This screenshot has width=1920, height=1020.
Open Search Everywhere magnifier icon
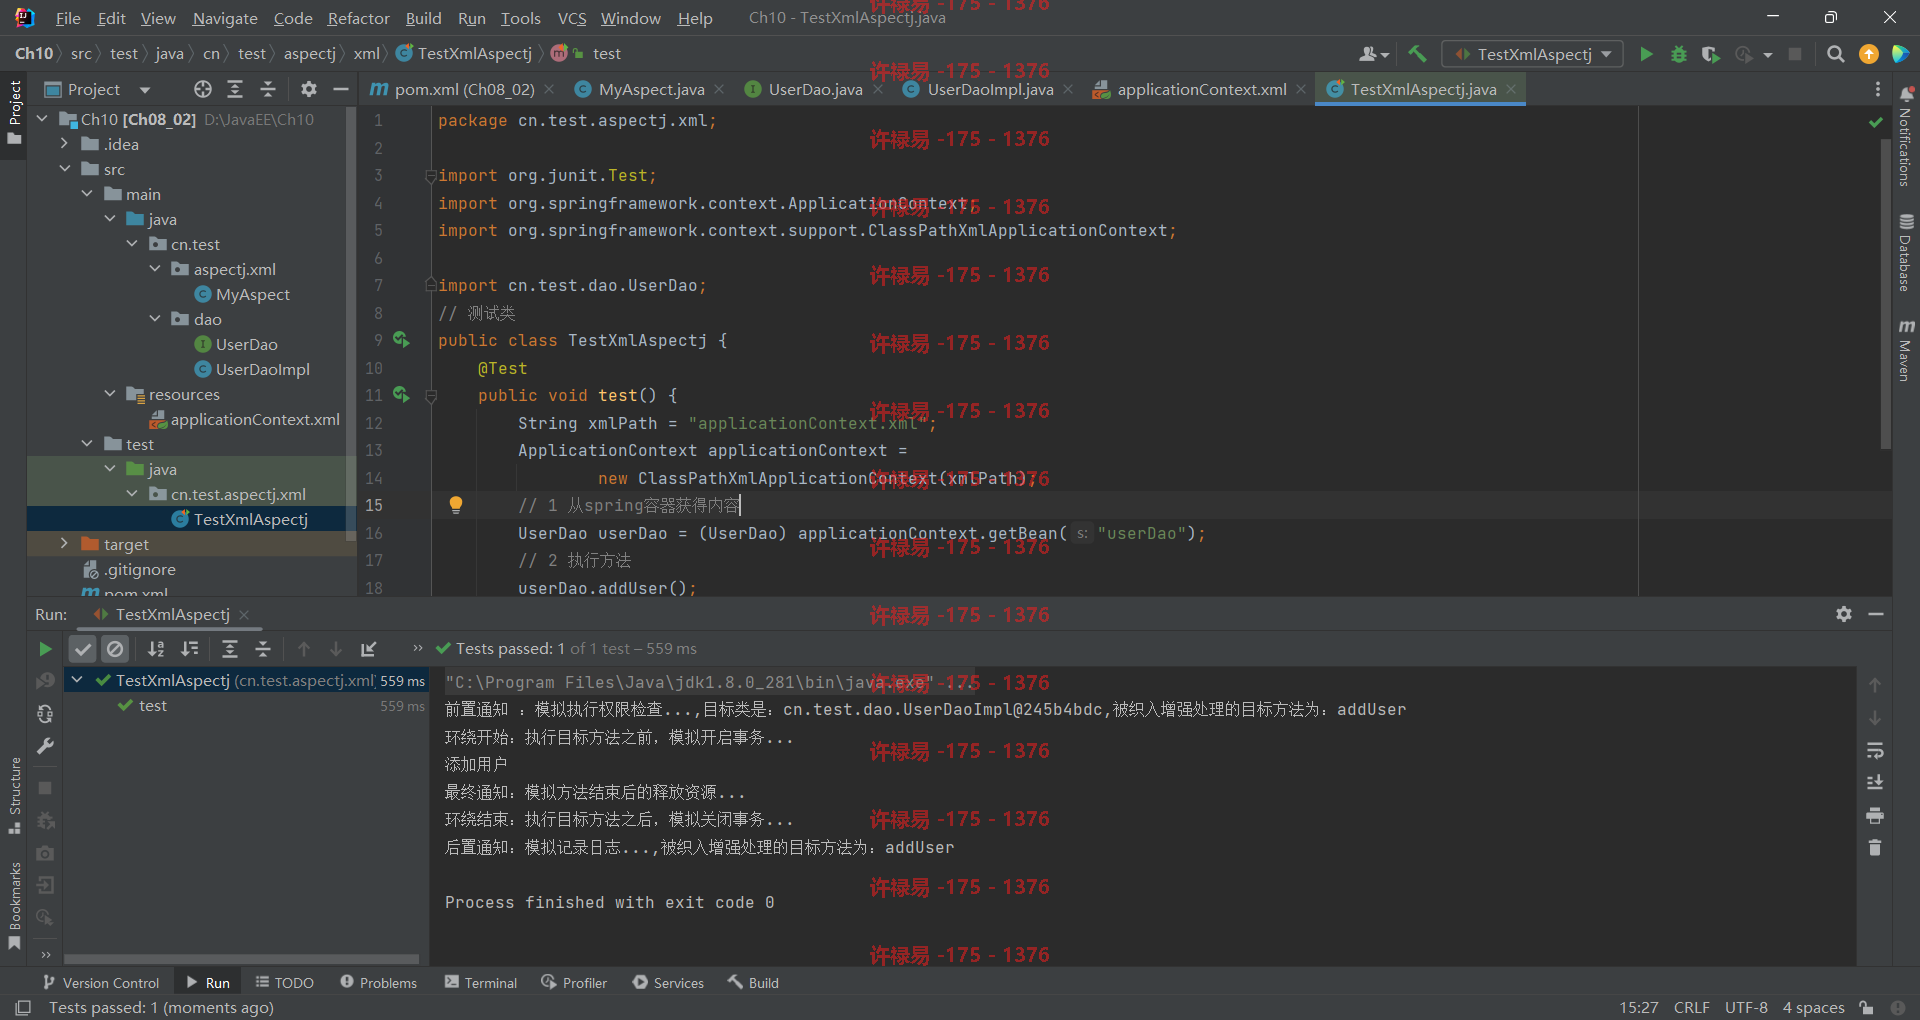click(x=1836, y=54)
